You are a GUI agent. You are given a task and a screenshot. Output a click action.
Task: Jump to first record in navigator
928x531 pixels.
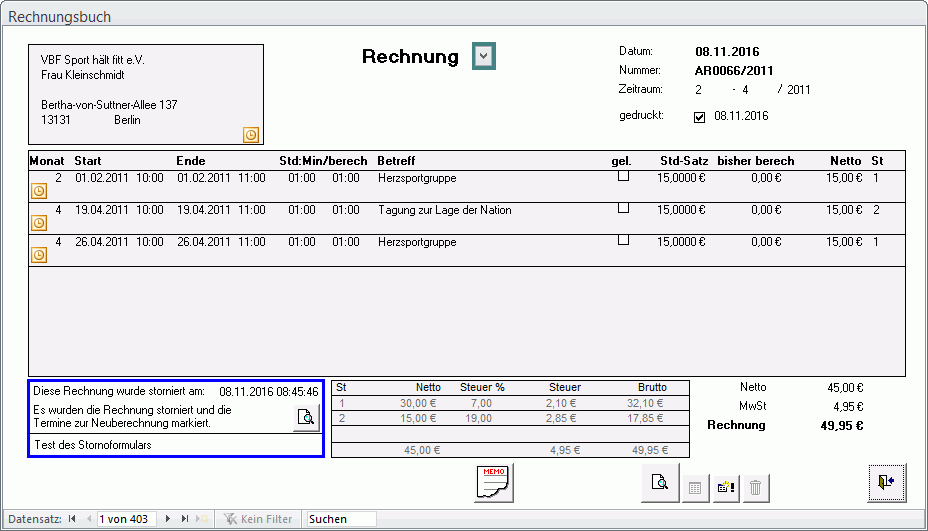point(72,519)
